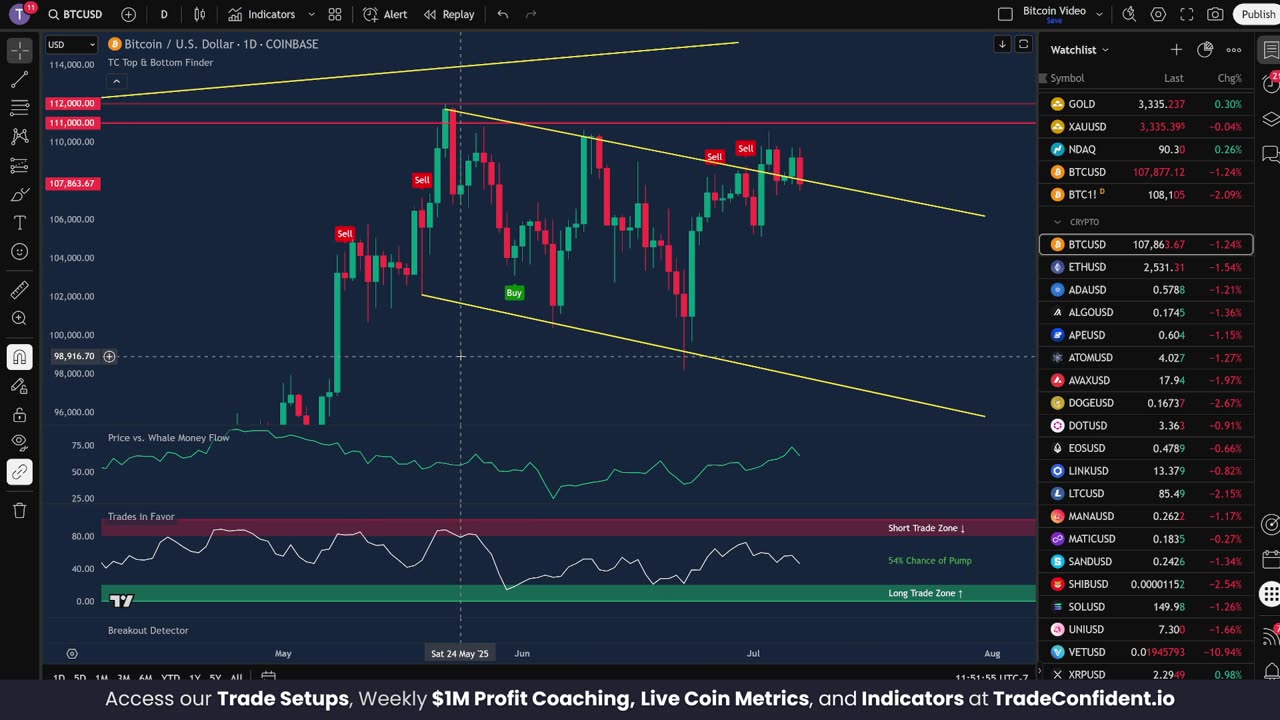Select the crosshair cursor tool
Viewport: 1280px width, 720px height.
click(x=19, y=50)
